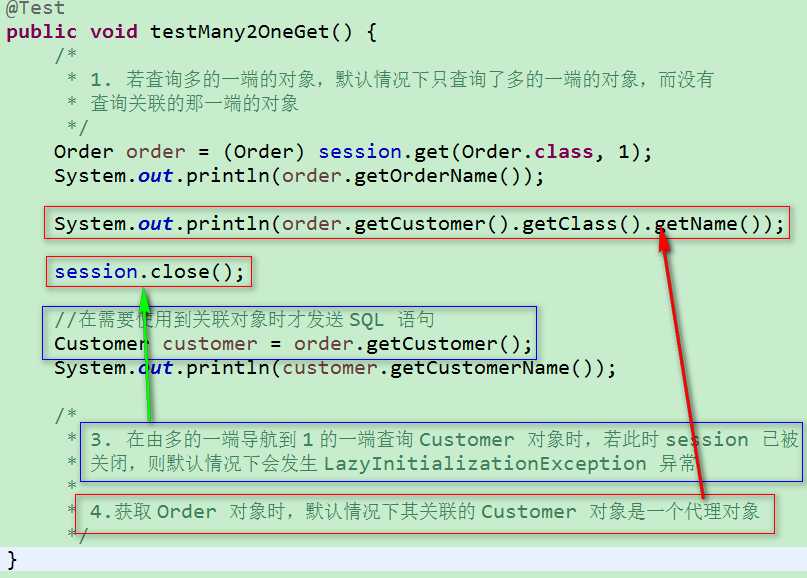Click method name testMany2OneGet
Viewport: 807px width, 578px height.
[x=240, y=32]
